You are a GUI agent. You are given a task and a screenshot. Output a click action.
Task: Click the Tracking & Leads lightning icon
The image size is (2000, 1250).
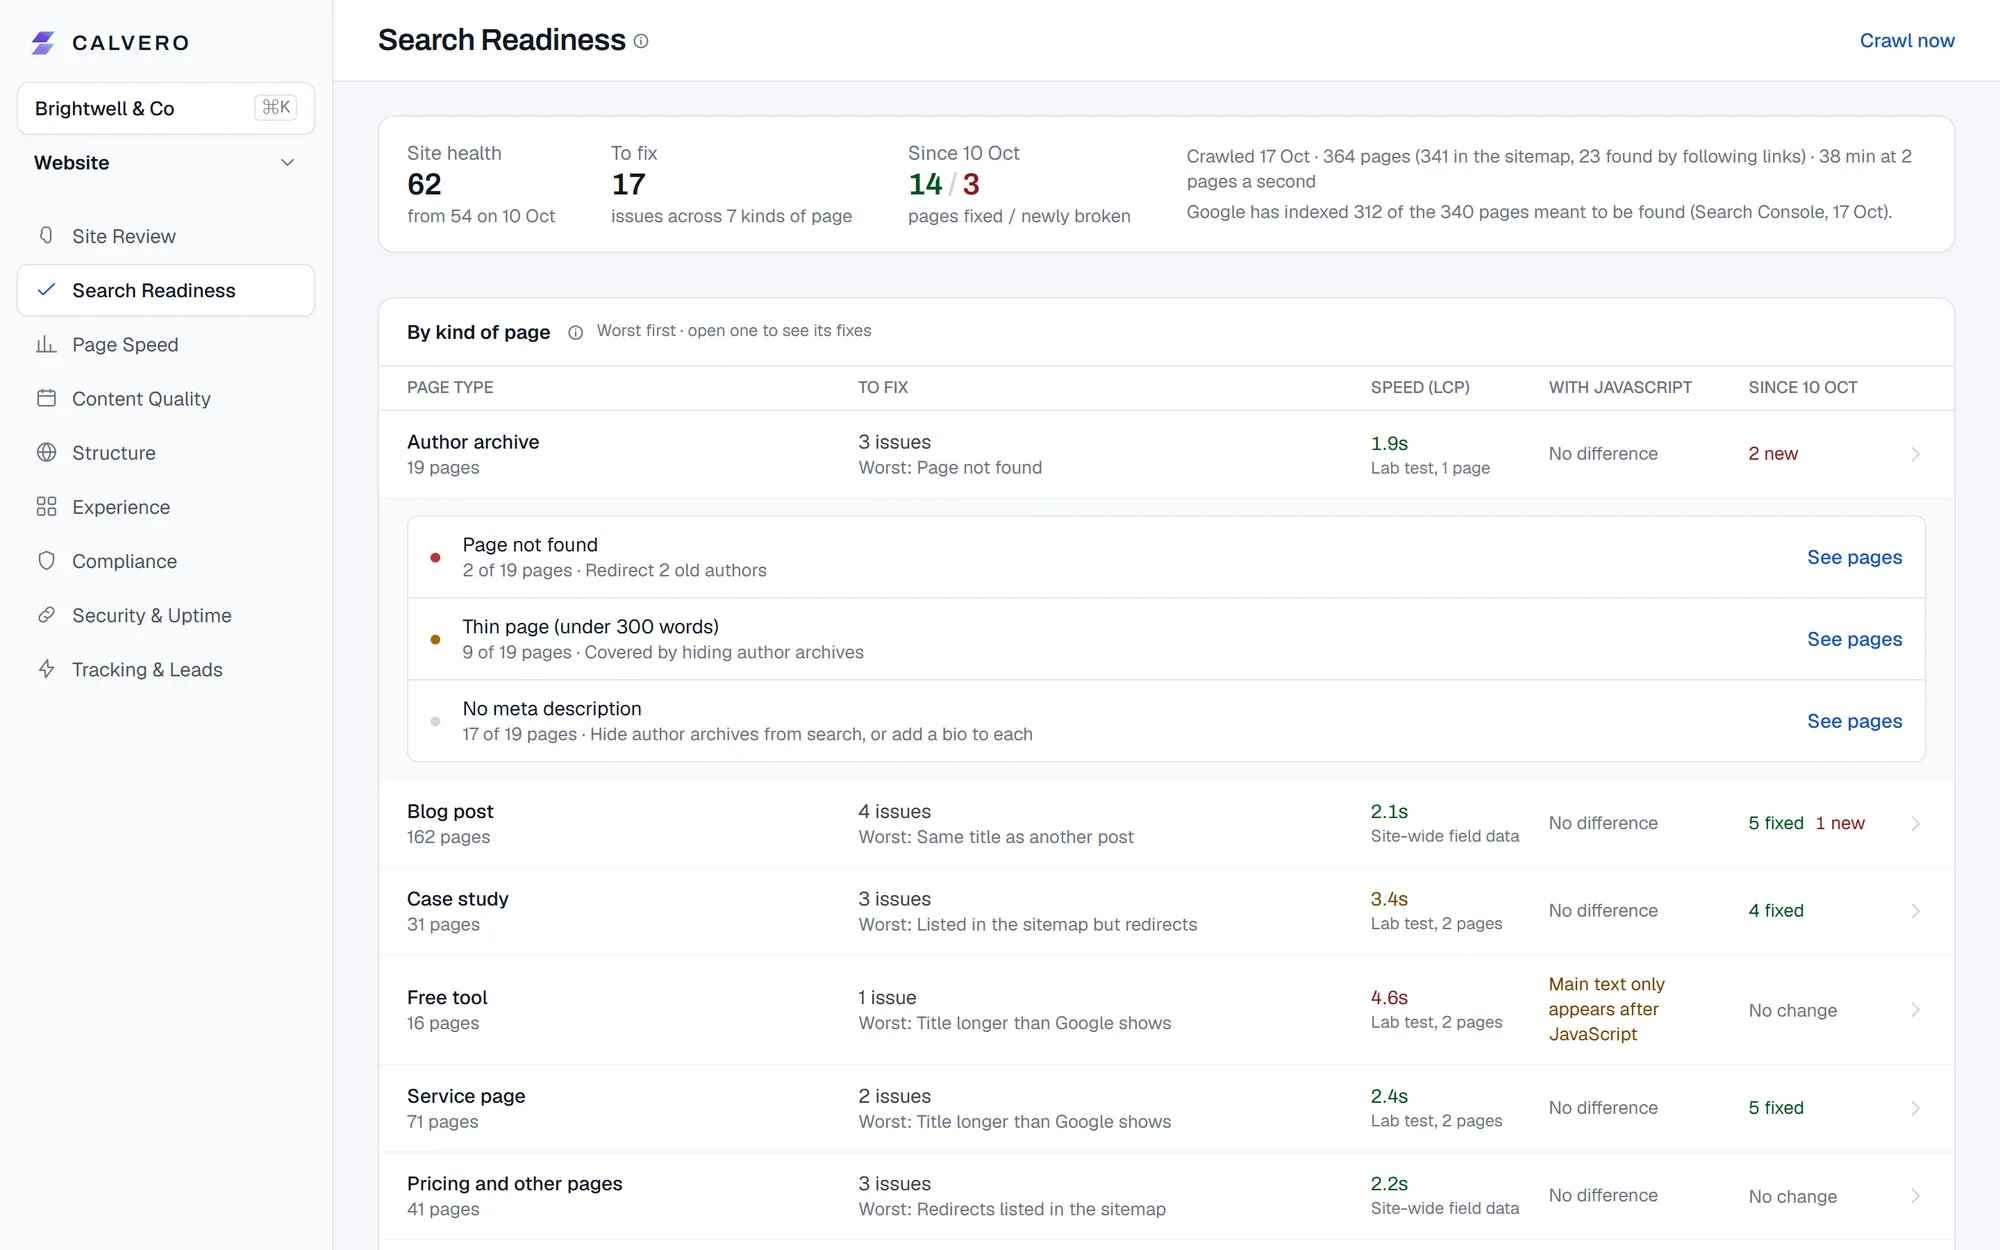point(46,669)
